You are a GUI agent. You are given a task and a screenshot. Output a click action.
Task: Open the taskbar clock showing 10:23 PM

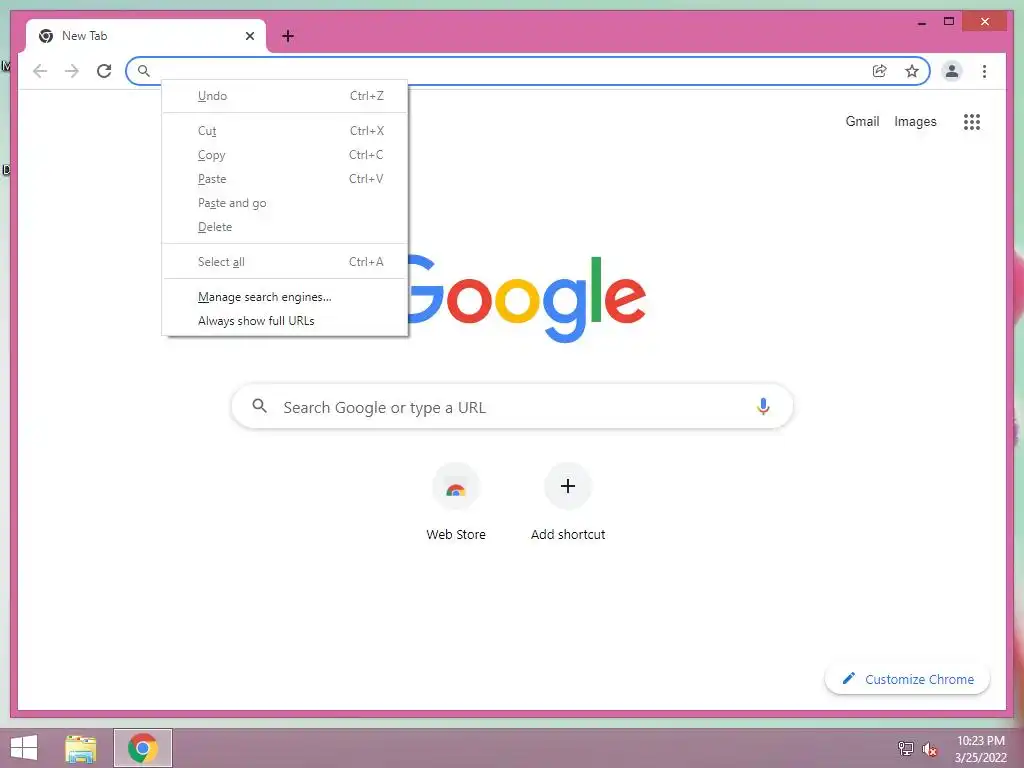[980, 748]
